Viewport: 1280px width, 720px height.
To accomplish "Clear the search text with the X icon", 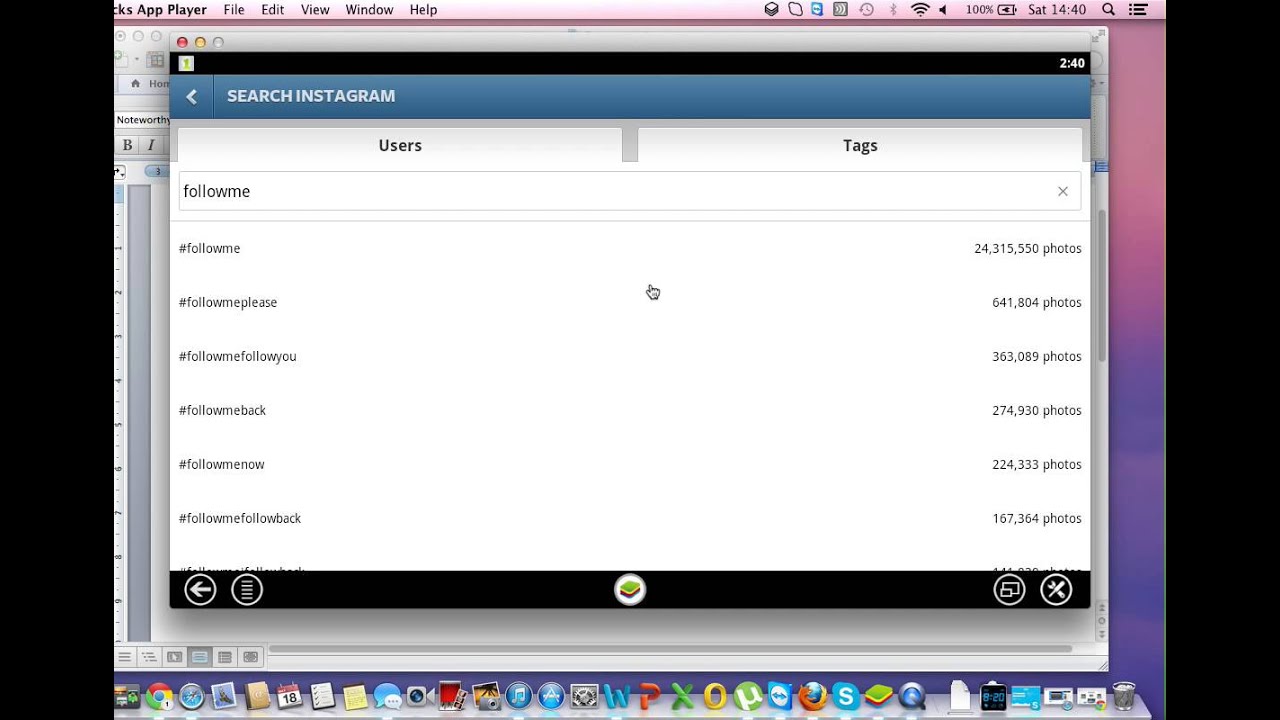I will pos(1063,191).
